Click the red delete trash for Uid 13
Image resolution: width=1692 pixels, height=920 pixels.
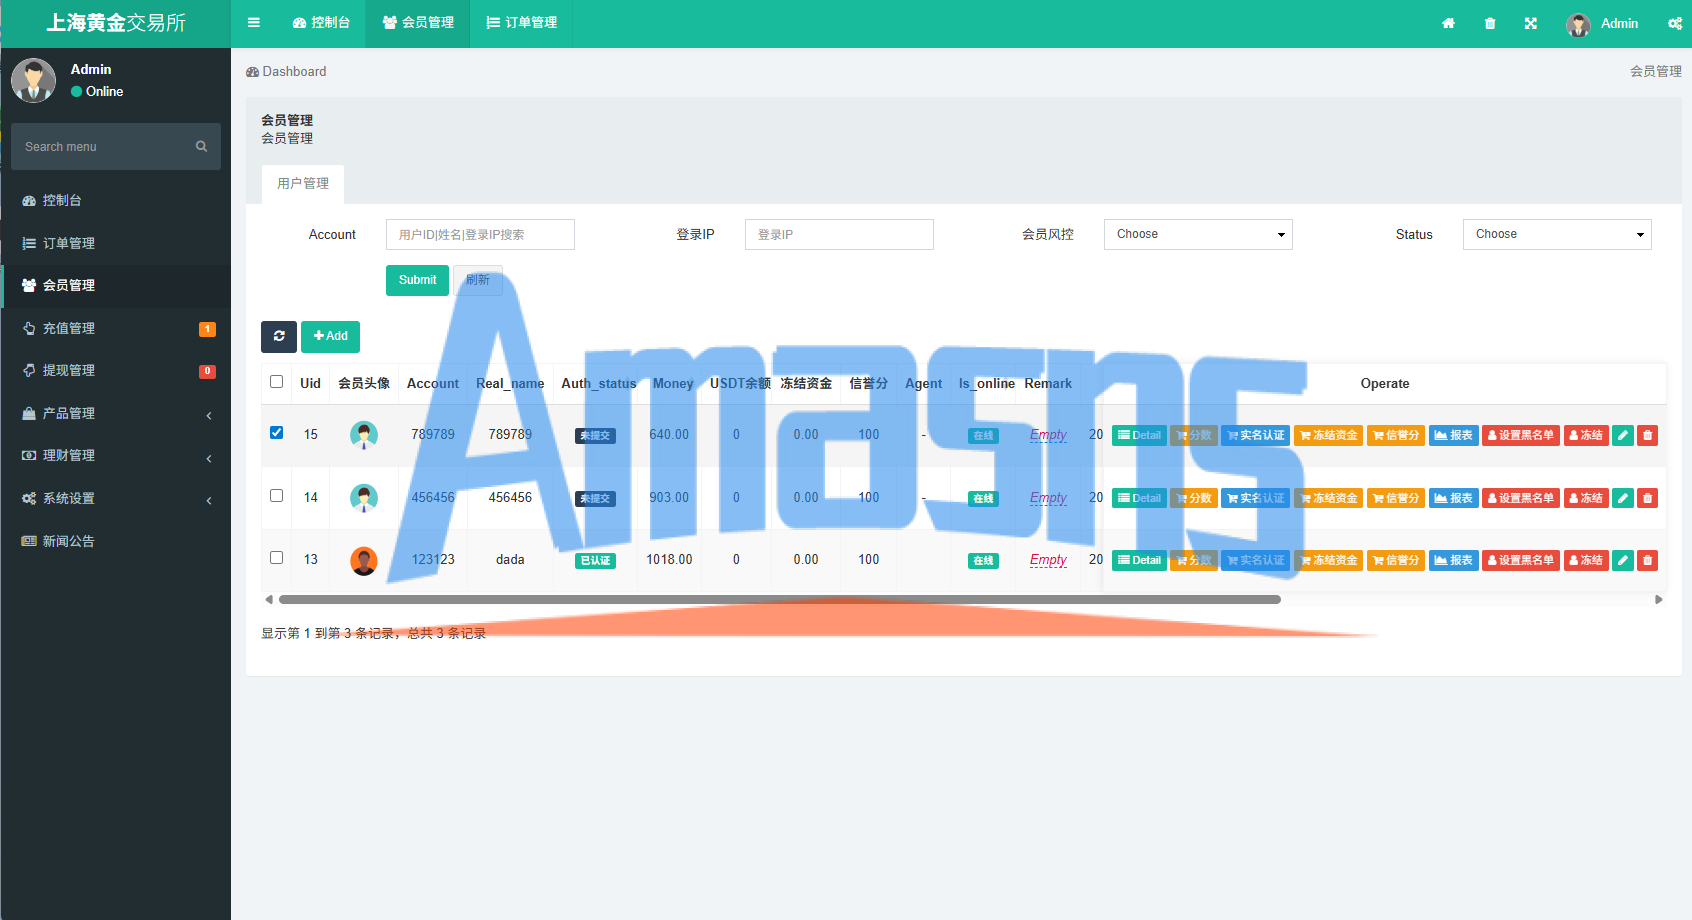click(x=1648, y=560)
